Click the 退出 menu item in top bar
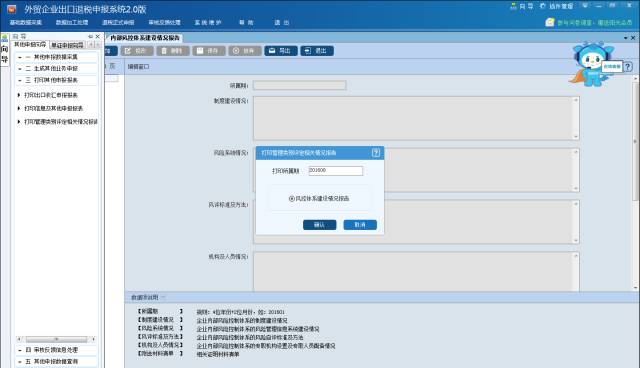Screen dimensions: 640x368 [x=282, y=22]
